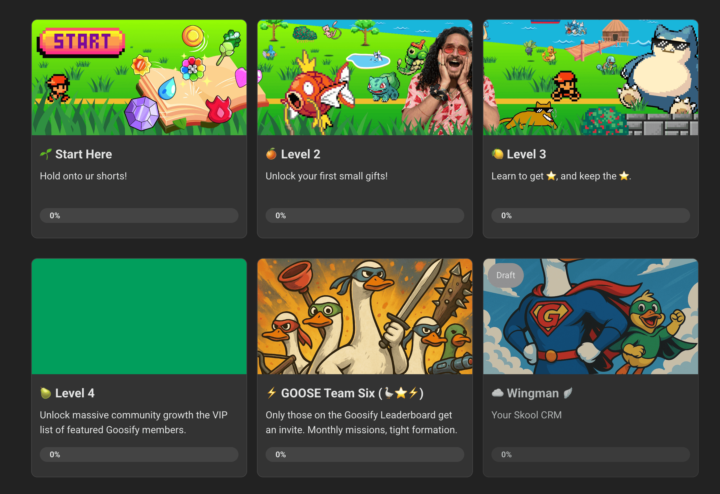Click the text "Hold onto ur shorts!"
Screen dimensions: 720x494
pyautogui.click(x=83, y=176)
